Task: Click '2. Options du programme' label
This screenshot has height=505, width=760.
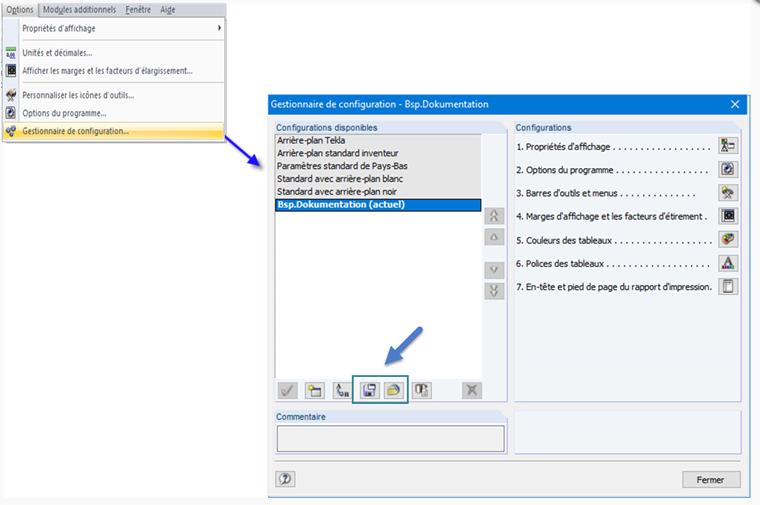Action: 565,170
